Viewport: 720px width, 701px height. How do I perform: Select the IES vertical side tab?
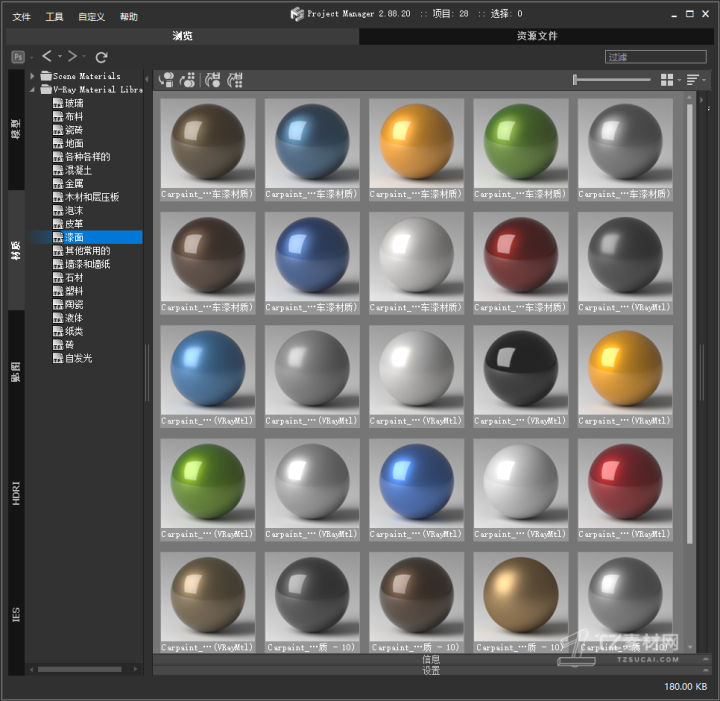coord(16,615)
